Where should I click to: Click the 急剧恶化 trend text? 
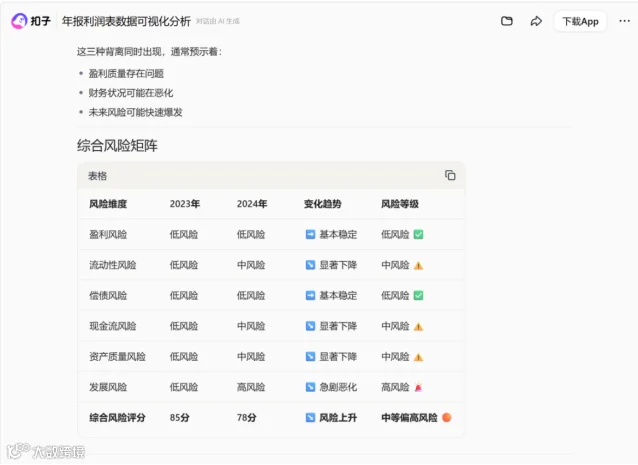[338, 387]
